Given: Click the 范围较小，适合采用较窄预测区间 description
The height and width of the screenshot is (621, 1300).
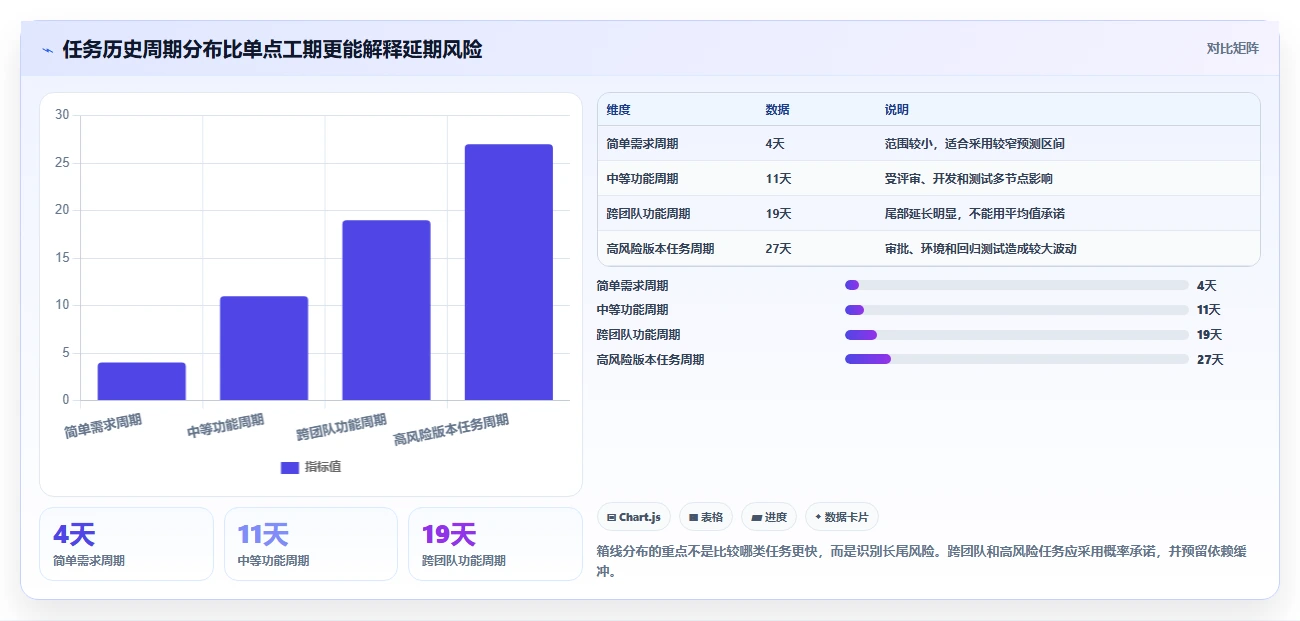Looking at the screenshot, I should point(975,144).
